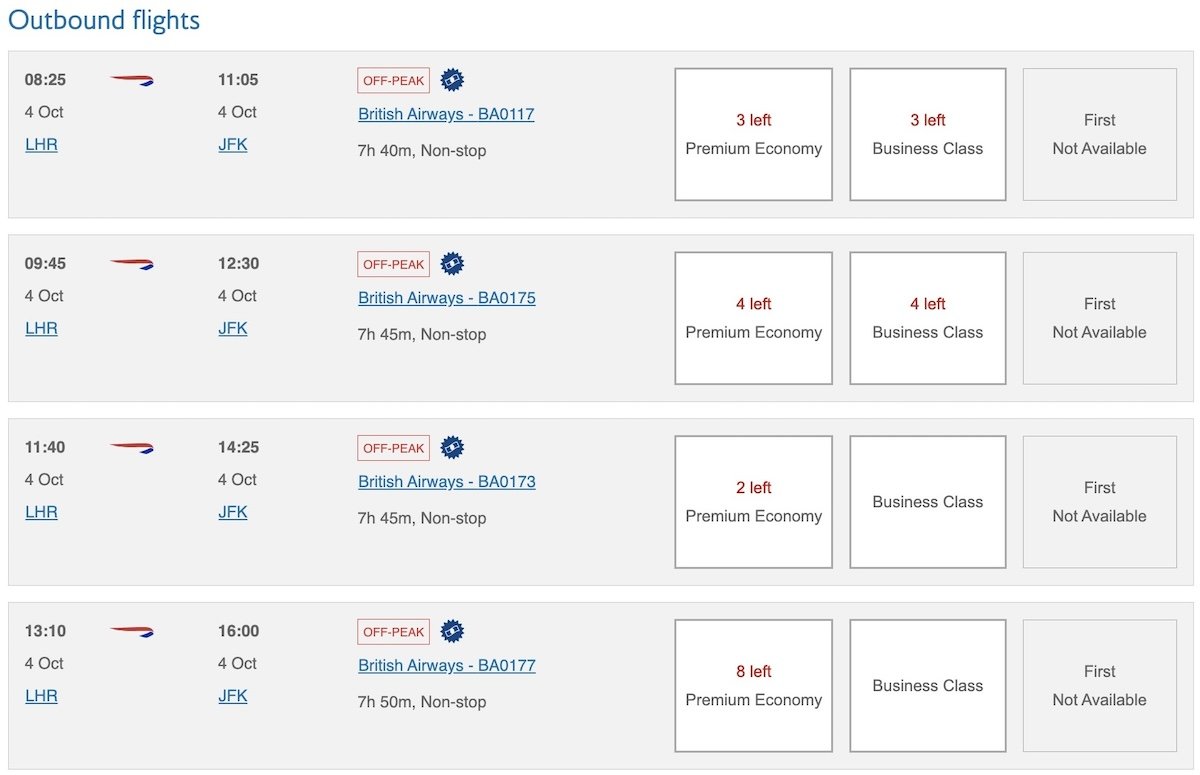Click British Airways logo on 08:25 flight
This screenshot has height=775, width=1200.
pos(132,80)
